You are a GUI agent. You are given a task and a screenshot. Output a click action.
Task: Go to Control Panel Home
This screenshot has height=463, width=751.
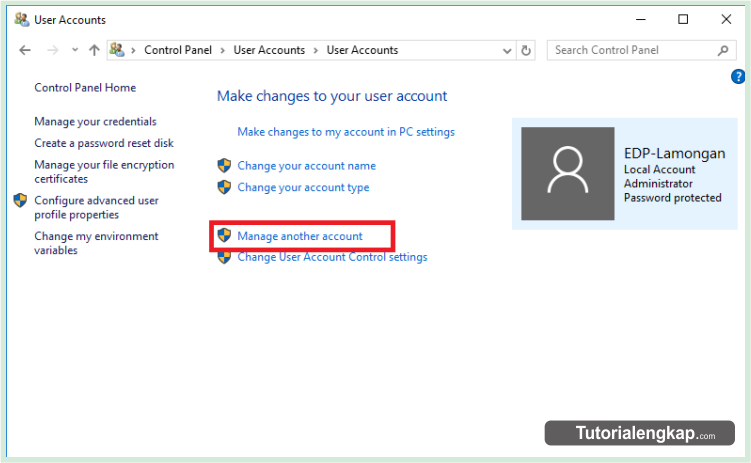[85, 88]
